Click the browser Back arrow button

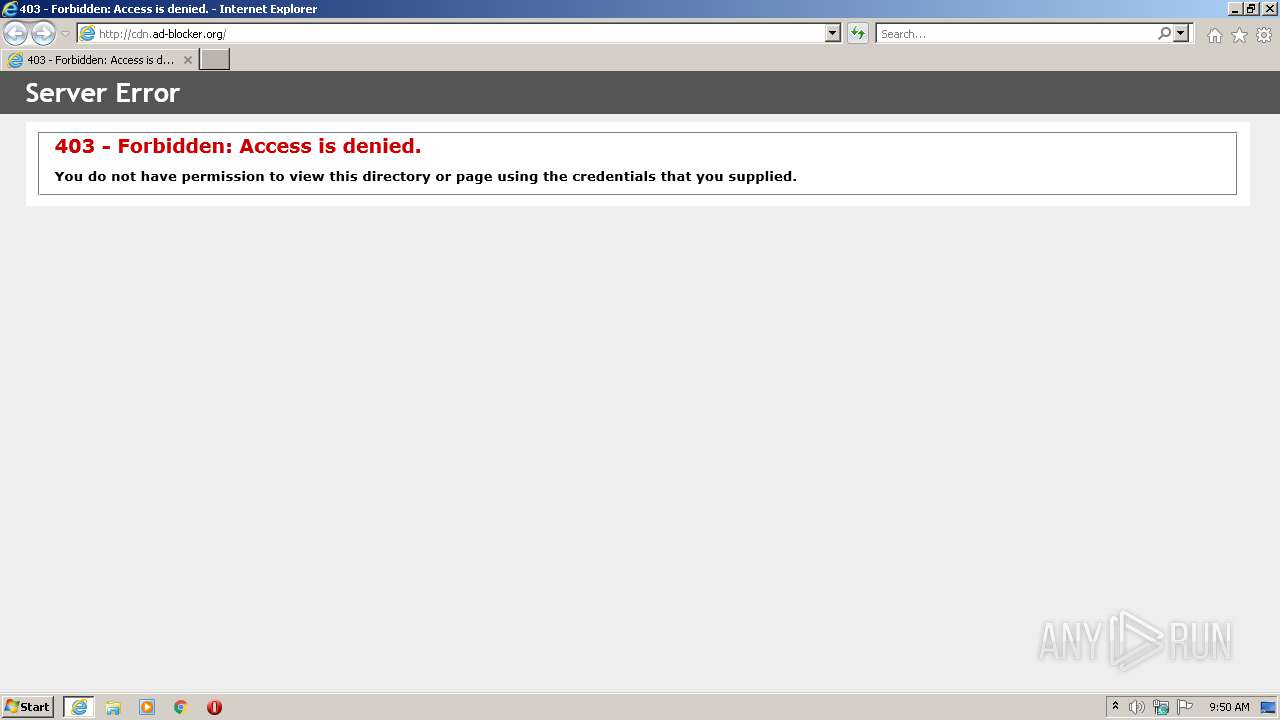pyautogui.click(x=15, y=33)
